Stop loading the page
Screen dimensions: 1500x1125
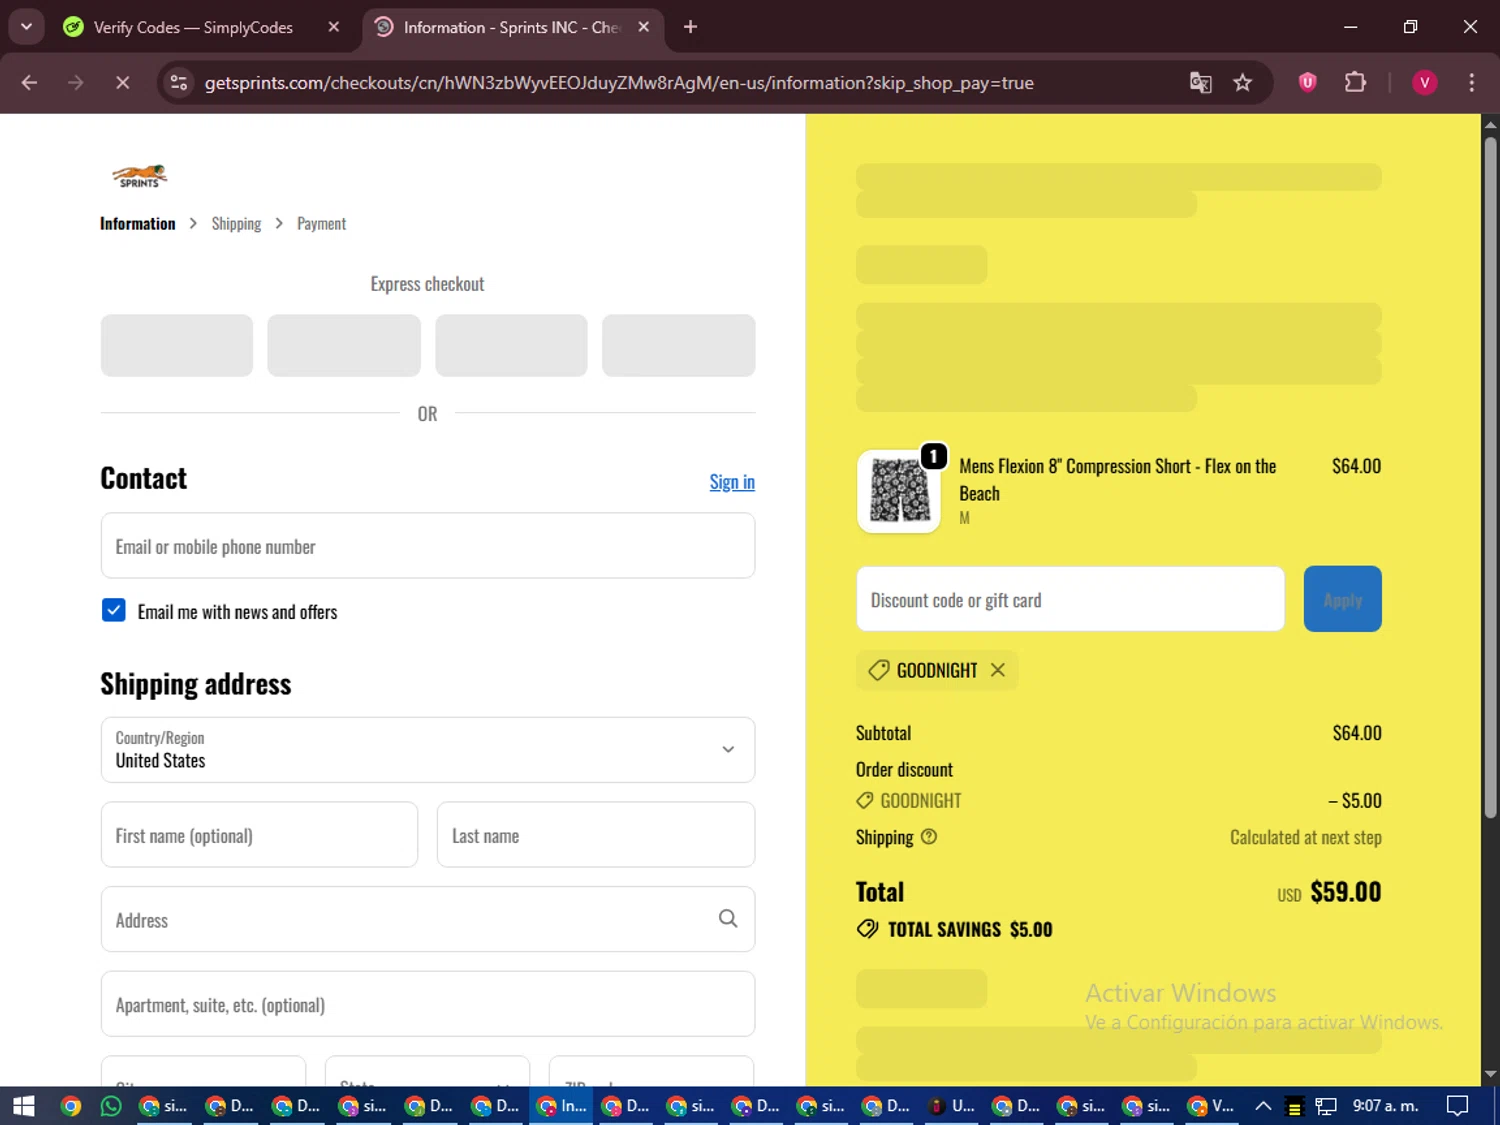pos(122,83)
